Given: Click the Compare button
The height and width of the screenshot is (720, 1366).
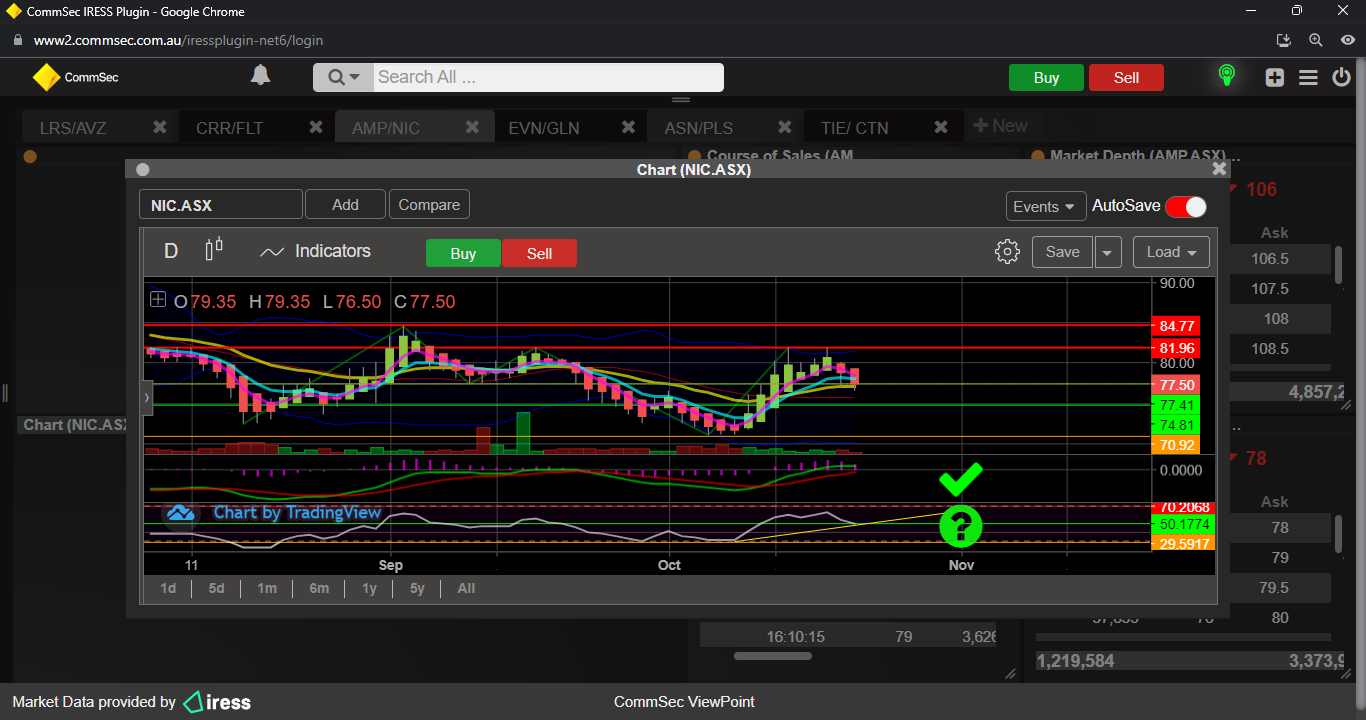Looking at the screenshot, I should pos(429,204).
